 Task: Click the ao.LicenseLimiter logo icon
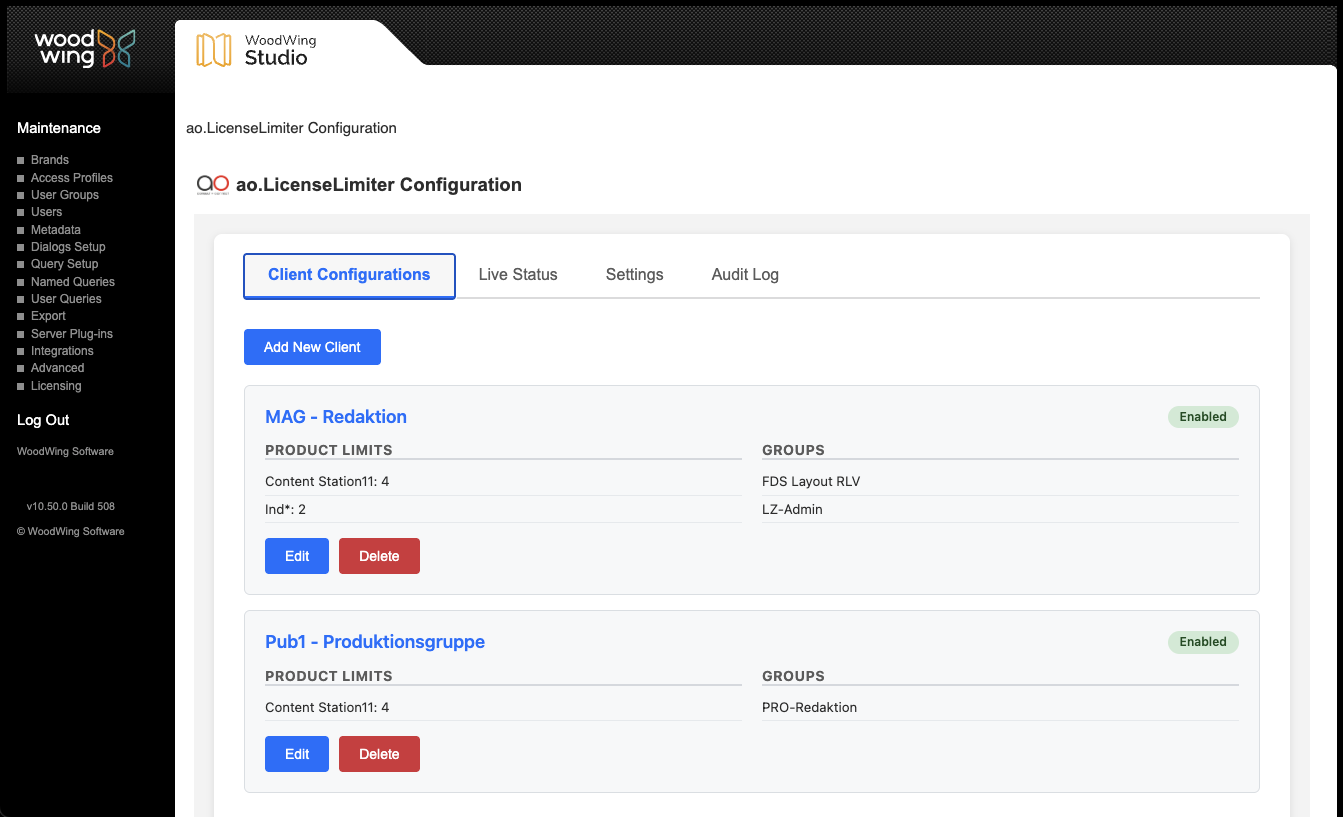pos(213,184)
